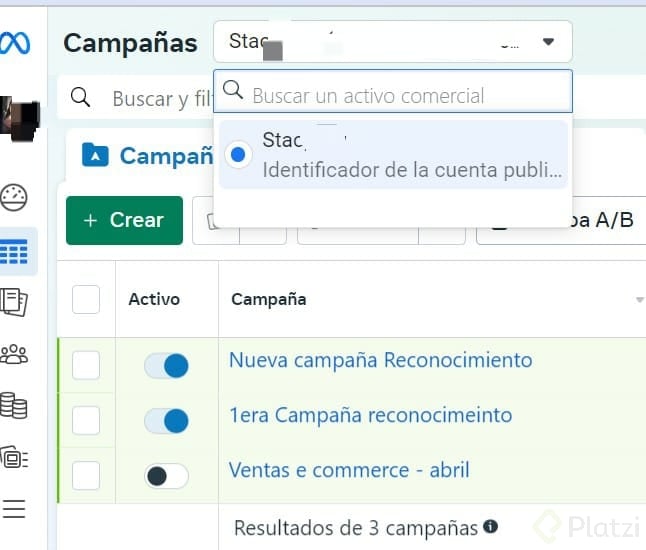Open the Nueva campaña Reconocimiento link
The height and width of the screenshot is (550, 646).
[x=380, y=360]
